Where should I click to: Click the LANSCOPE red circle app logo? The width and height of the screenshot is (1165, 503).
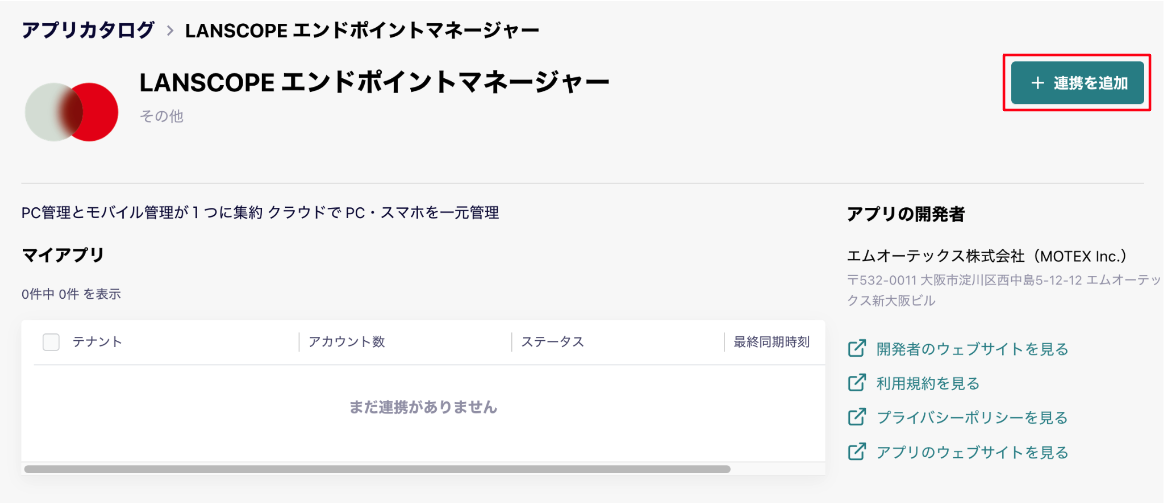click(x=72, y=111)
